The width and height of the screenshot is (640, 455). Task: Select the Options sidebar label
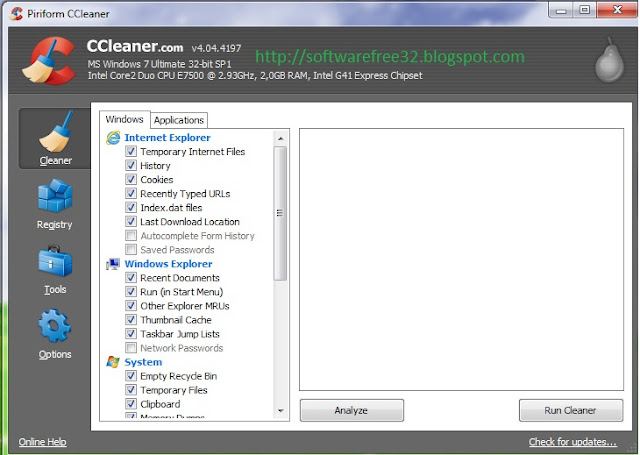pyautogui.click(x=55, y=354)
